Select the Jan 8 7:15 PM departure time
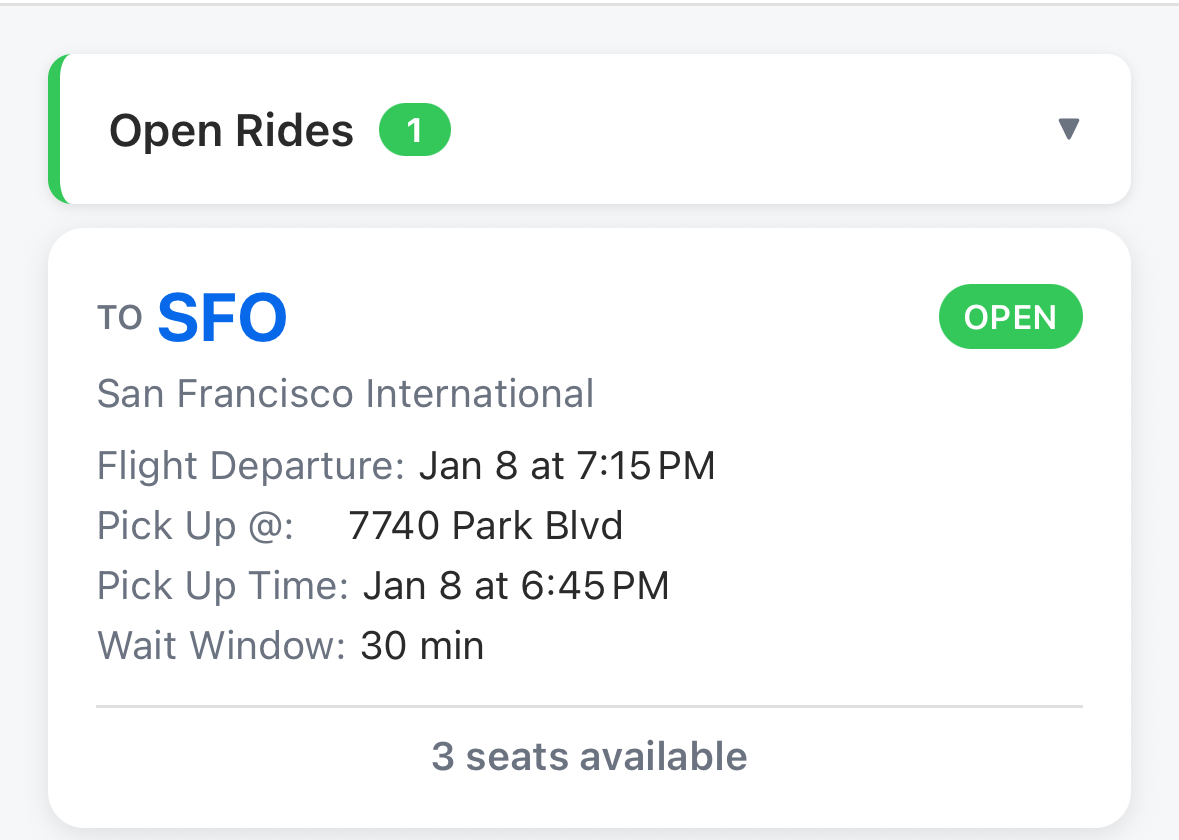The image size is (1179, 840). tap(567, 466)
